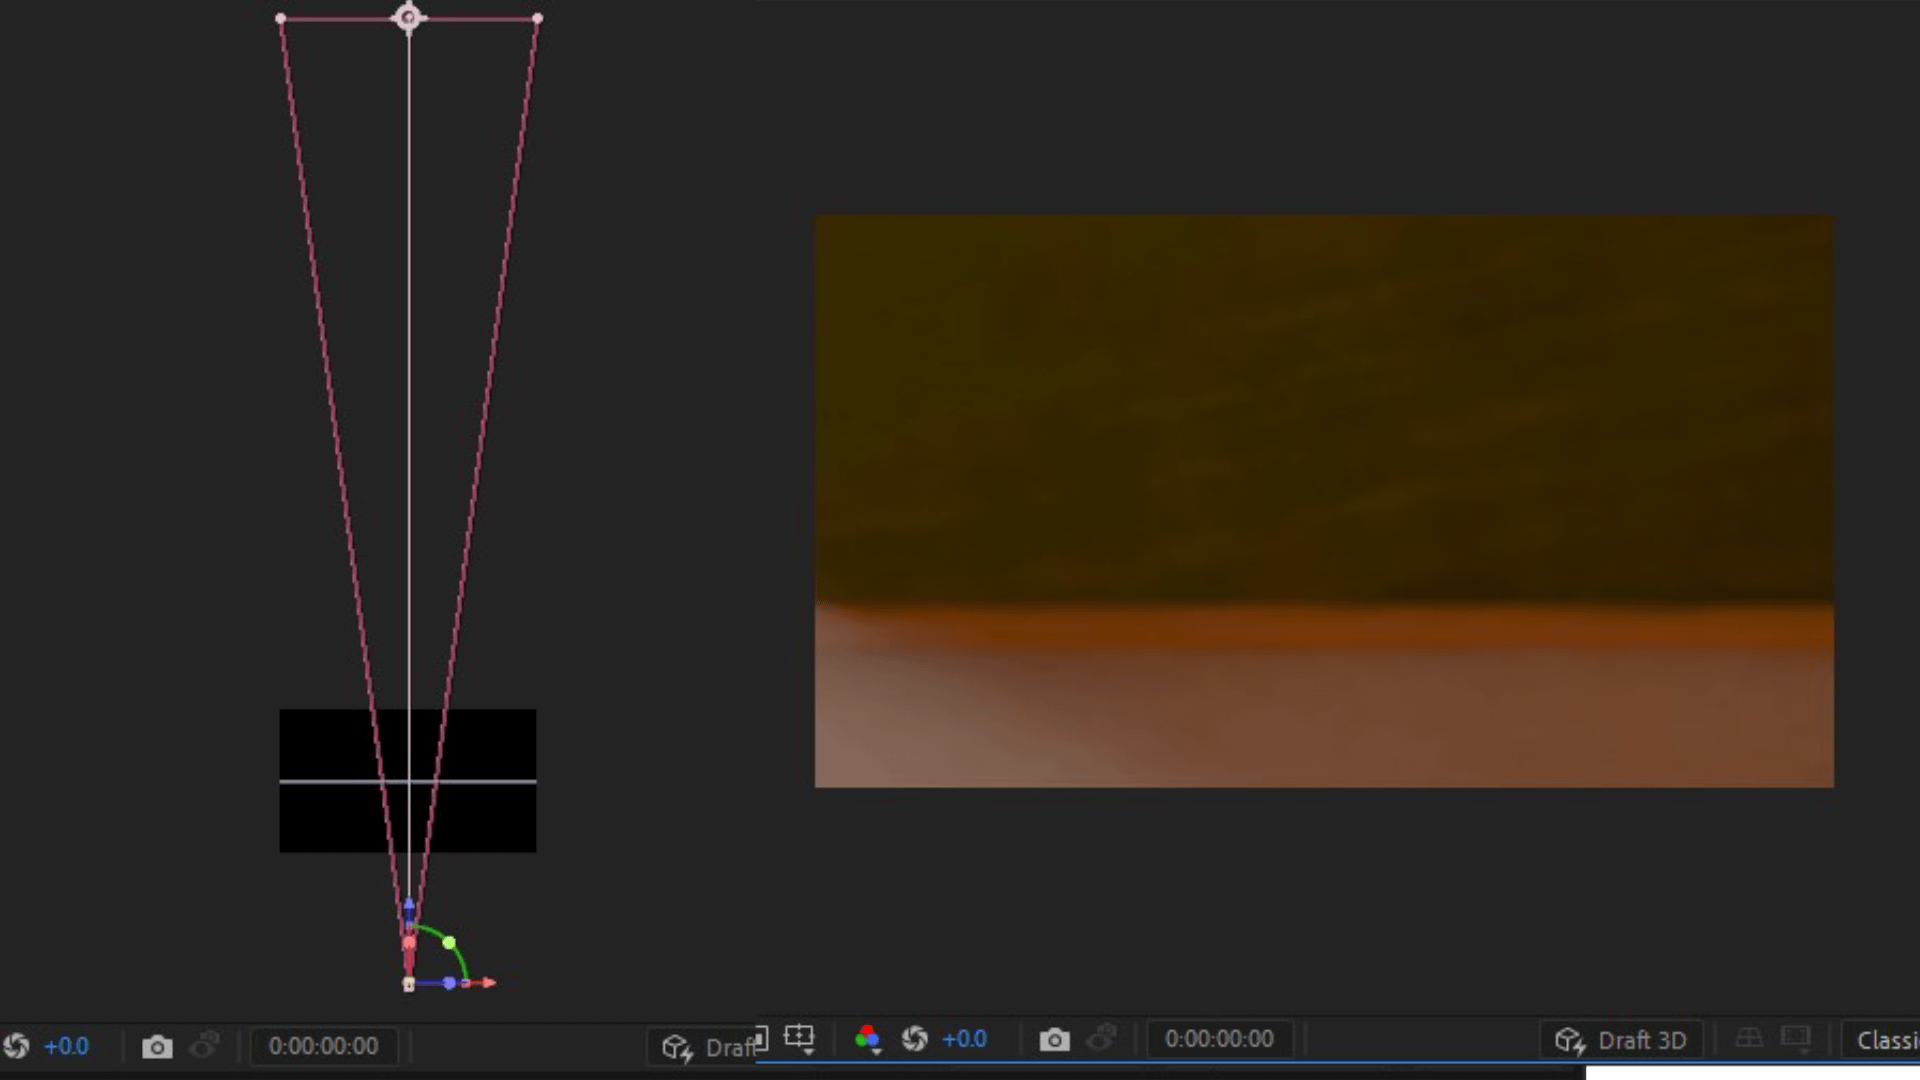This screenshot has width=1920, height=1080.
Task: Adjust exposure value +0.0 in right viewer
Action: click(964, 1040)
